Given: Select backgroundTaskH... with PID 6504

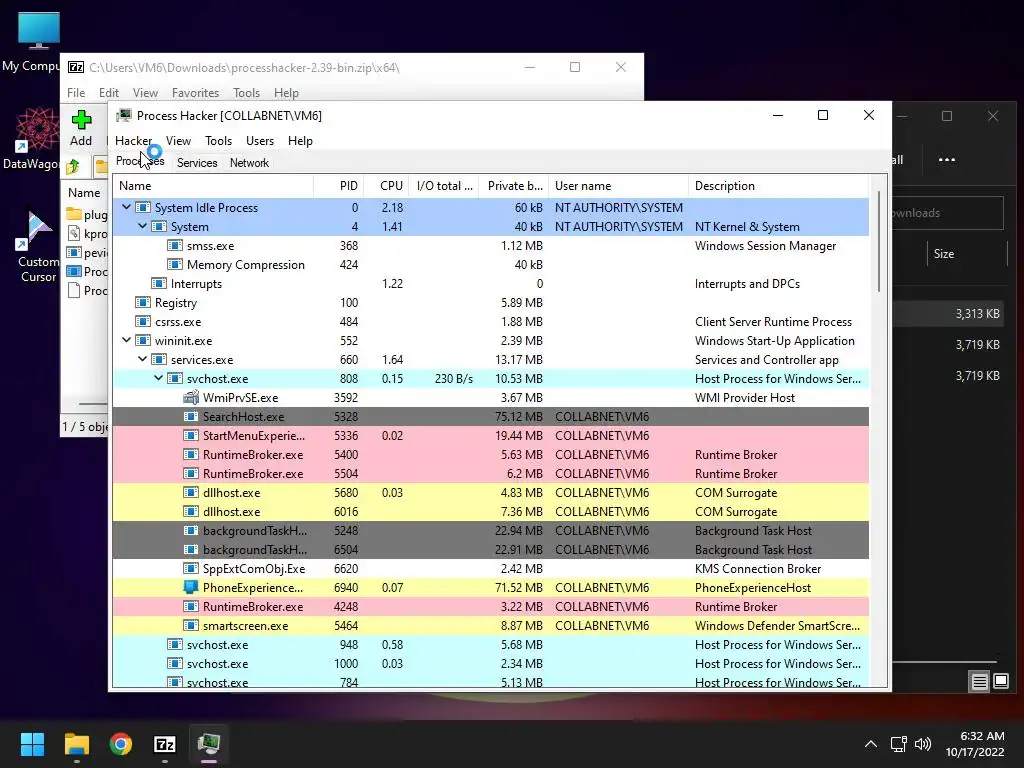Looking at the screenshot, I should click(x=490, y=549).
